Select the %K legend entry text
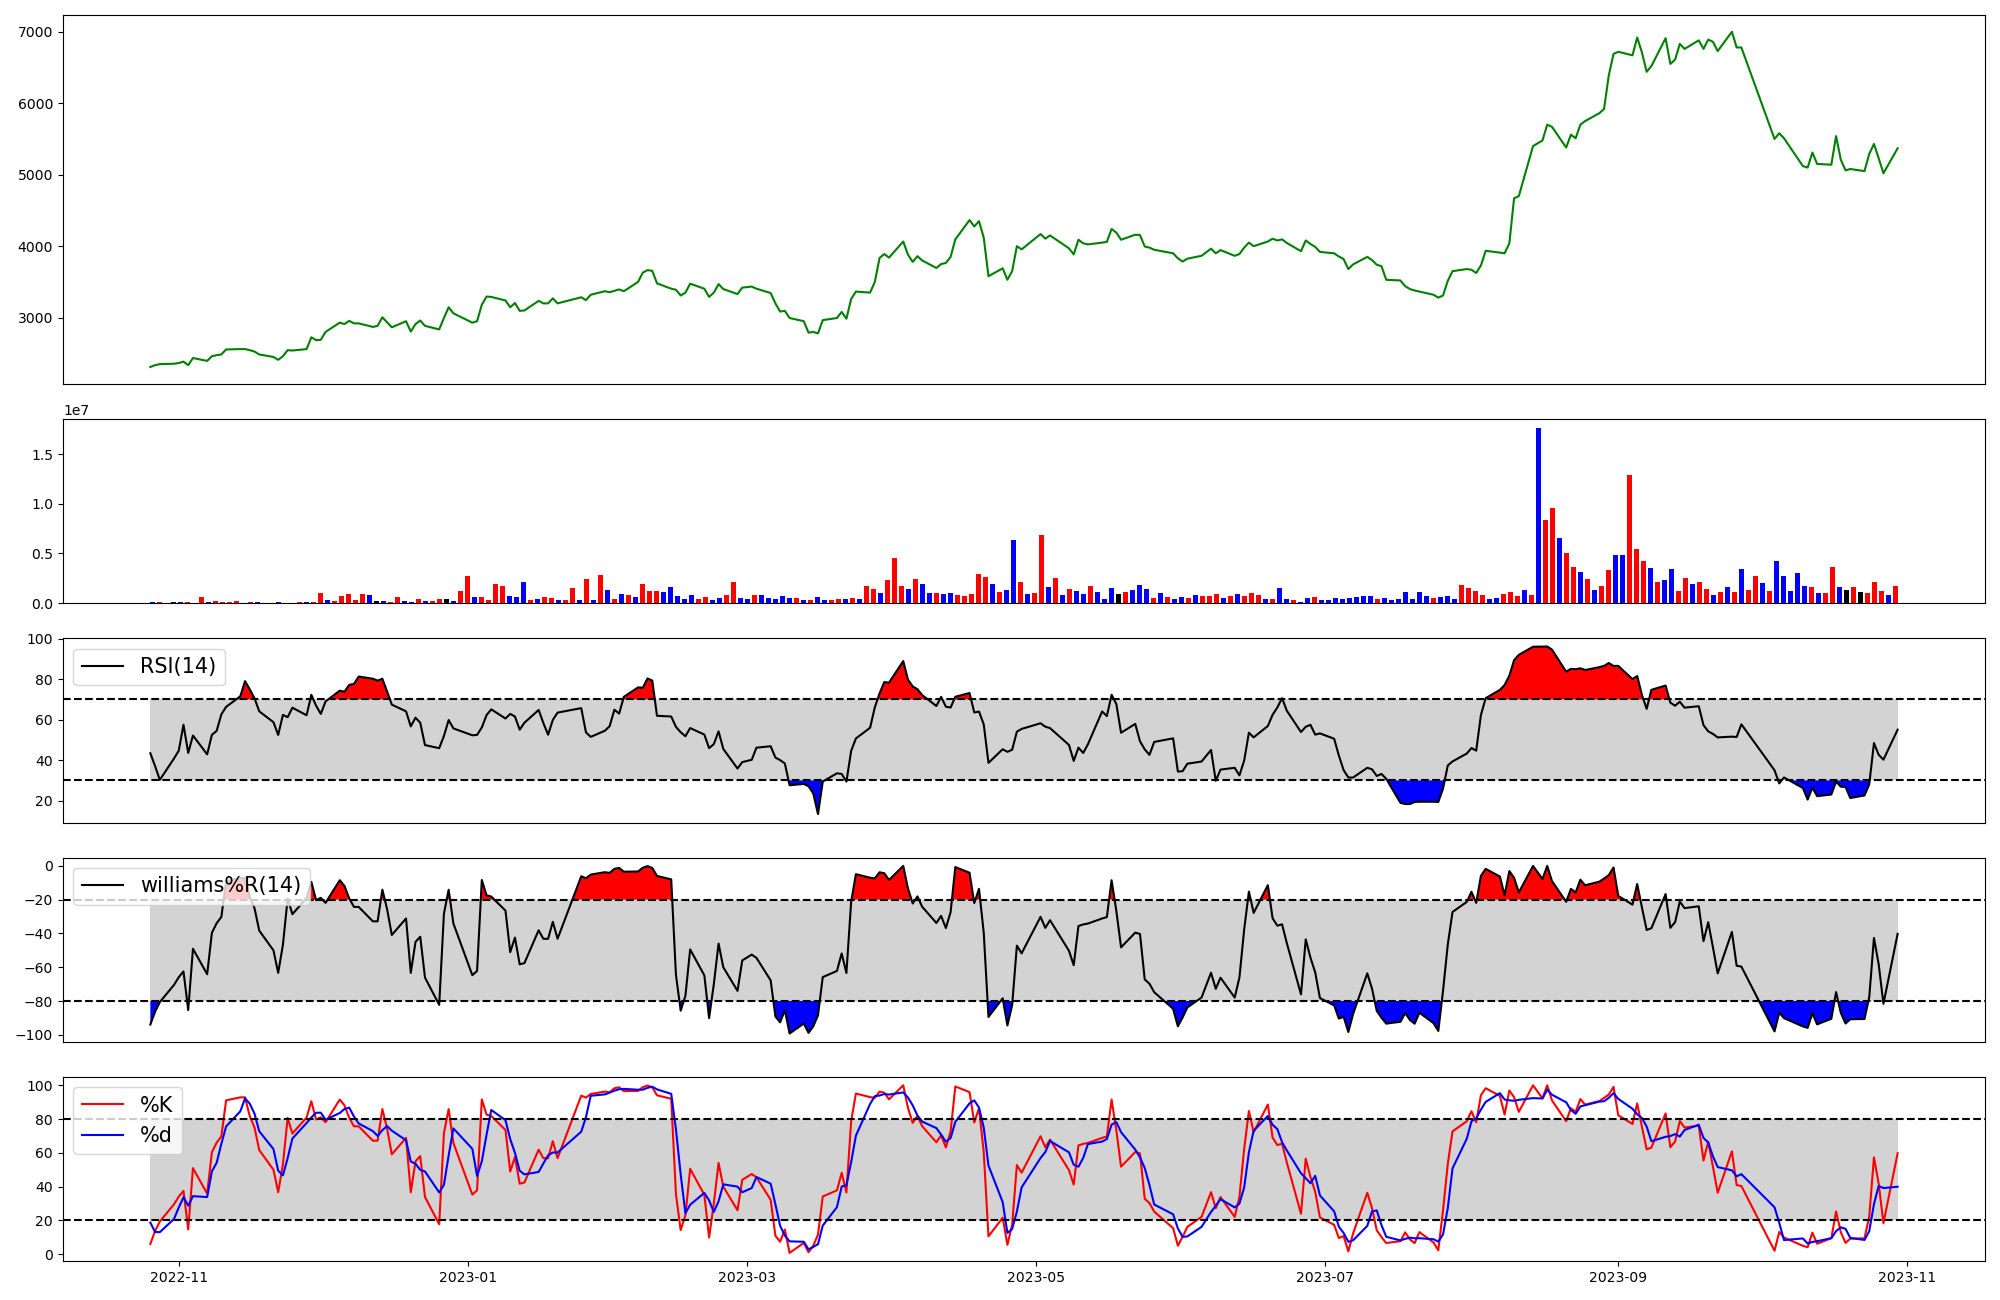 point(156,1105)
